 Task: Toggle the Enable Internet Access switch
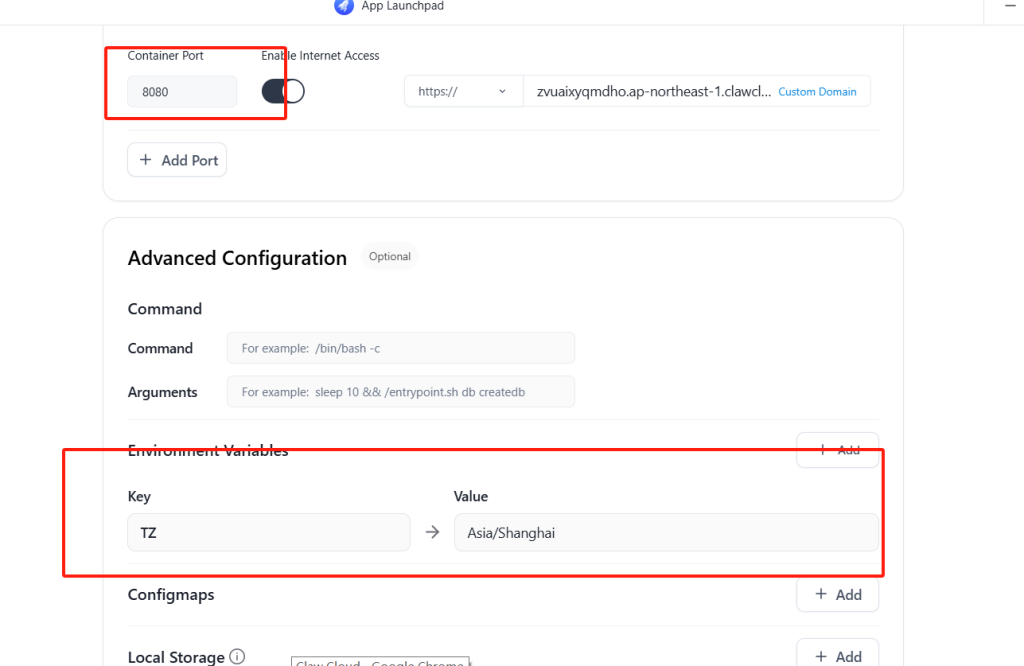coord(283,92)
